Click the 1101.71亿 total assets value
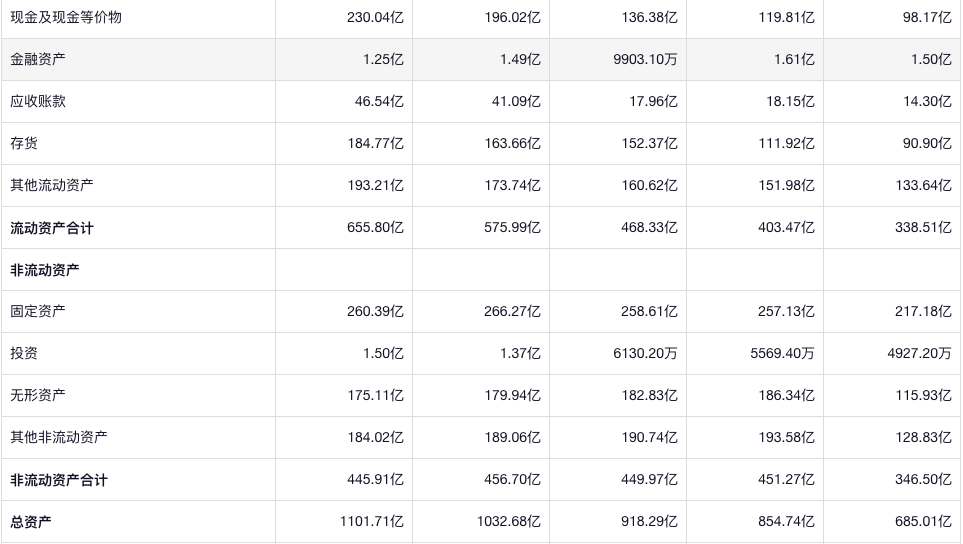Viewport: 963px width, 544px height. (x=371, y=521)
